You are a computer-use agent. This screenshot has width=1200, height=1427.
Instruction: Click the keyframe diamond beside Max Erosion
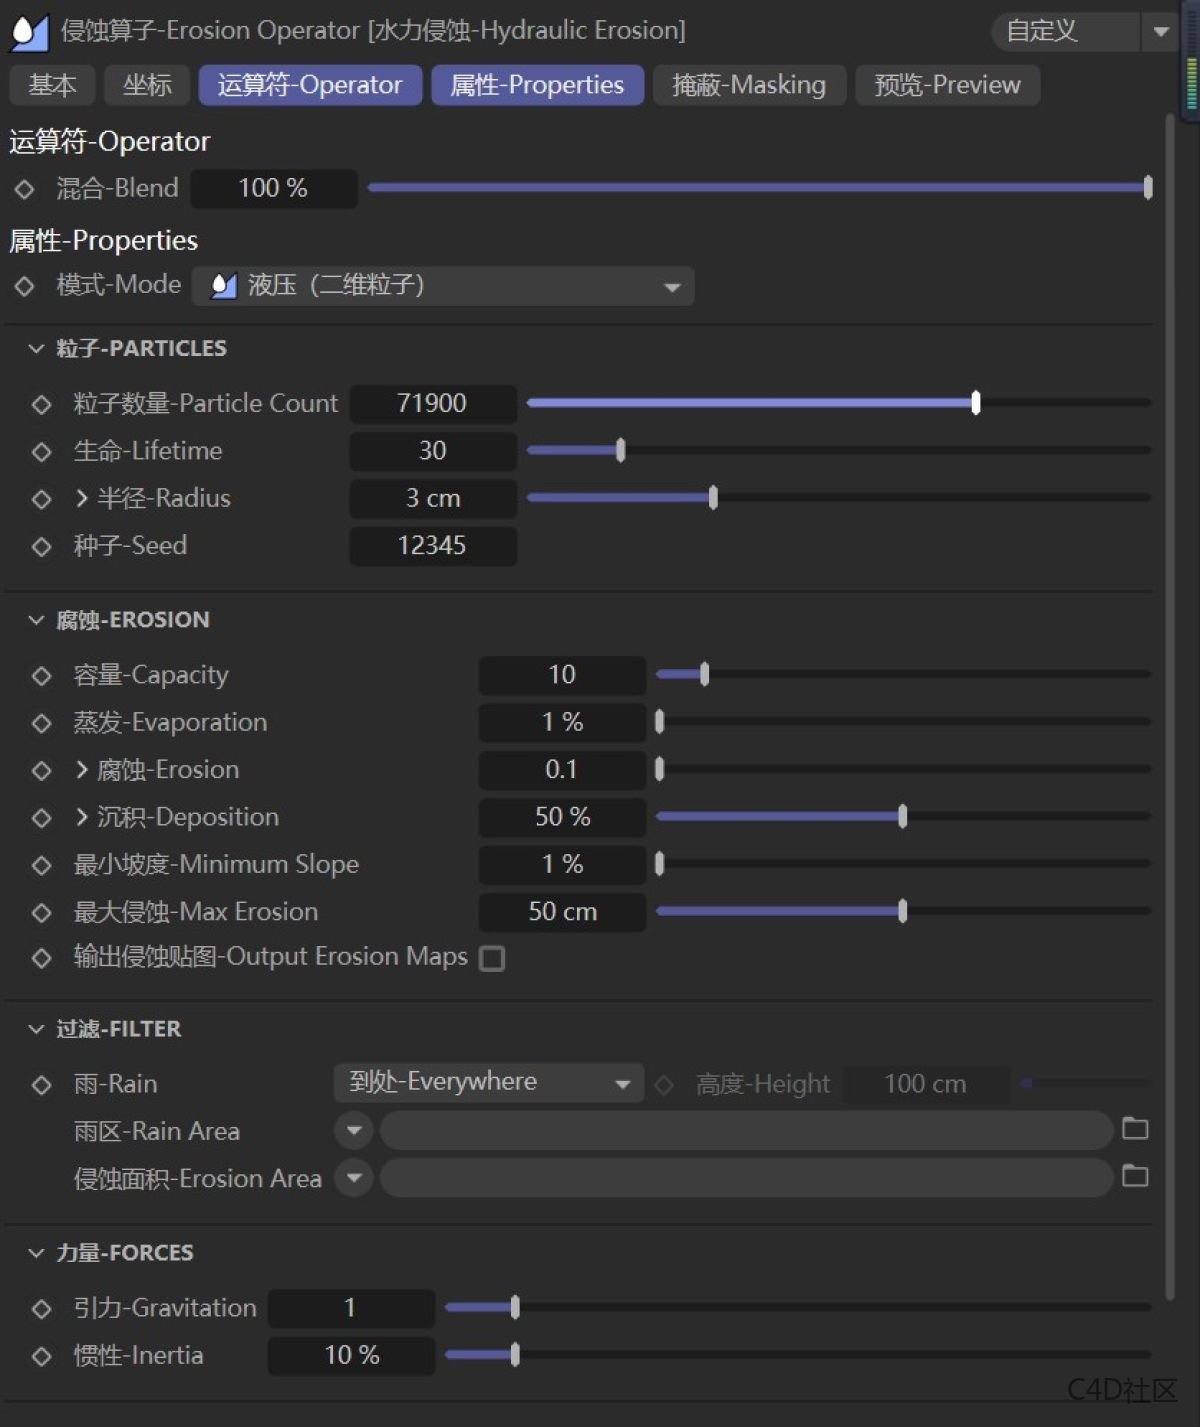click(41, 912)
